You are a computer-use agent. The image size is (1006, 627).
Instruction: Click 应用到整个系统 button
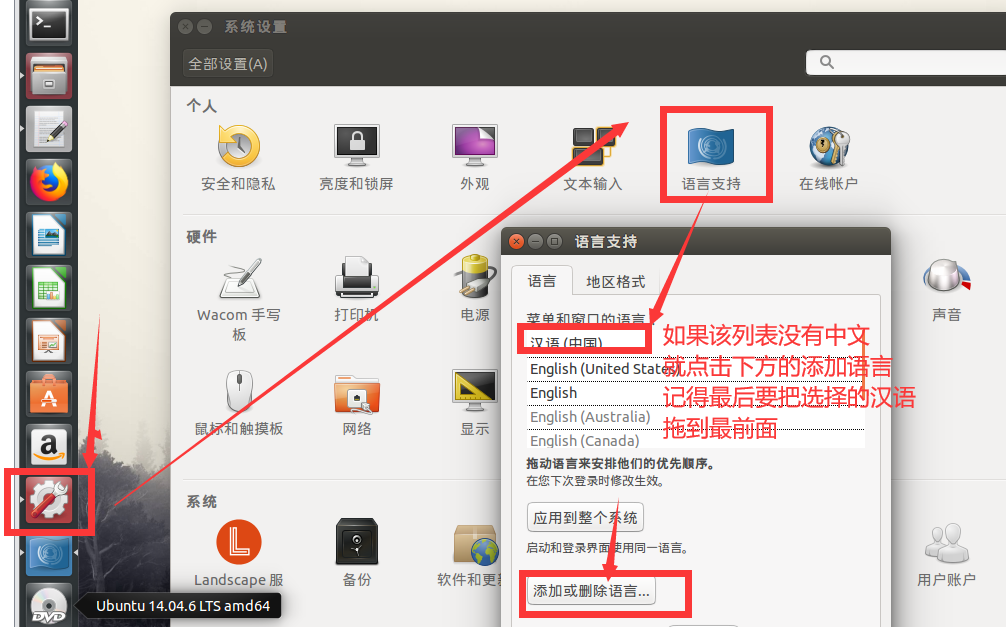pyautogui.click(x=585, y=517)
